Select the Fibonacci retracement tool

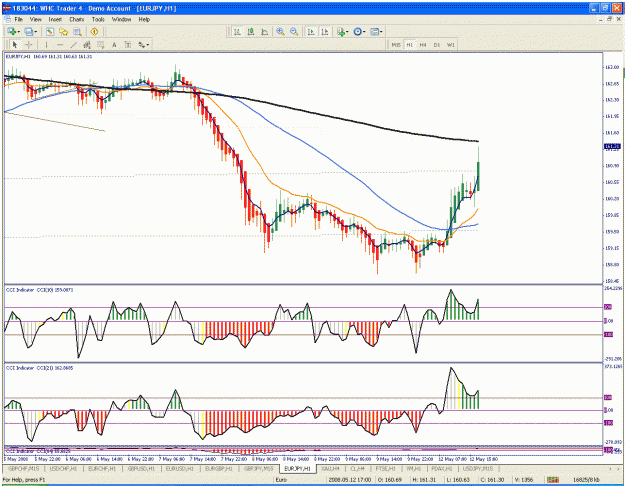point(101,45)
